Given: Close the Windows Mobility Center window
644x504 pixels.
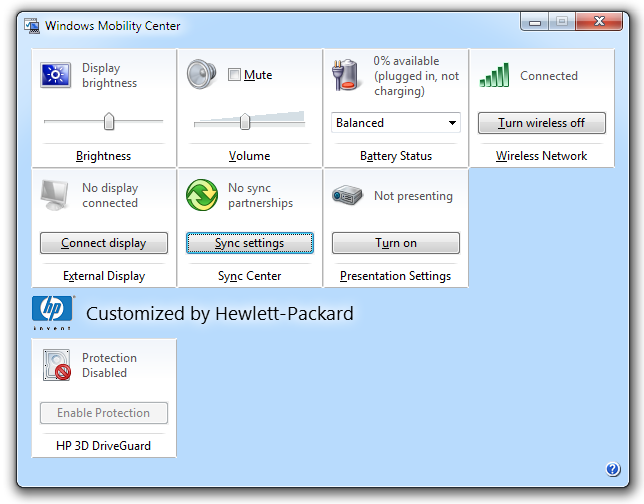Looking at the screenshot, I should tap(599, 22).
